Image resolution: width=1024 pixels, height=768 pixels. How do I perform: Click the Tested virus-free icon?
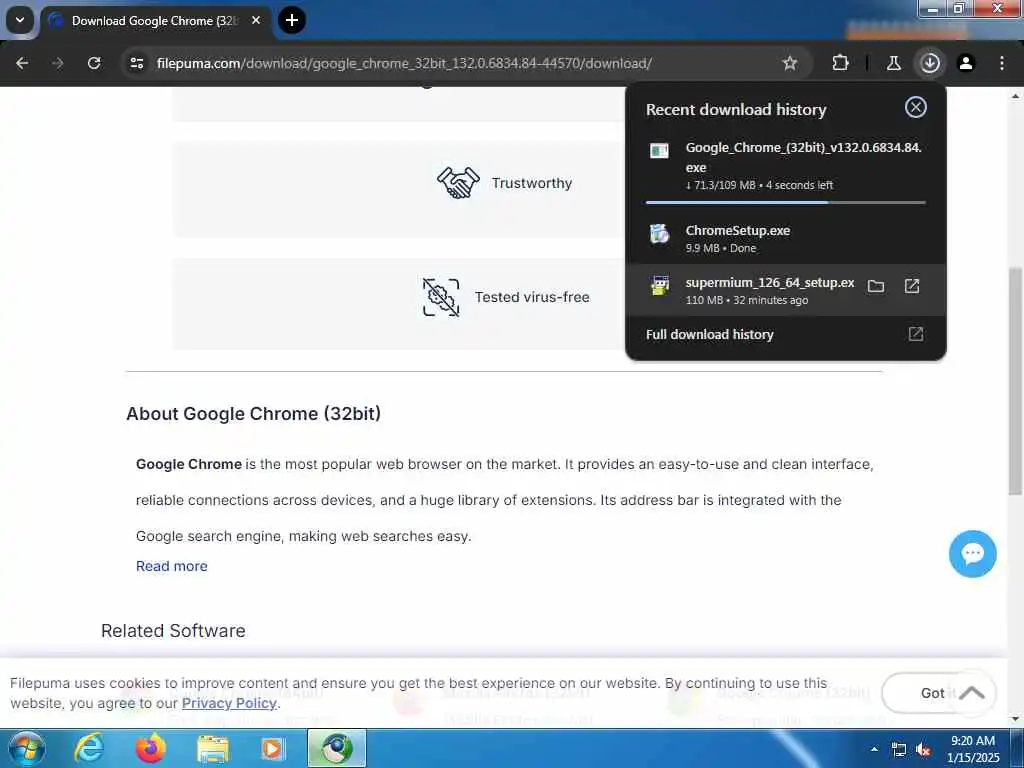coord(441,297)
